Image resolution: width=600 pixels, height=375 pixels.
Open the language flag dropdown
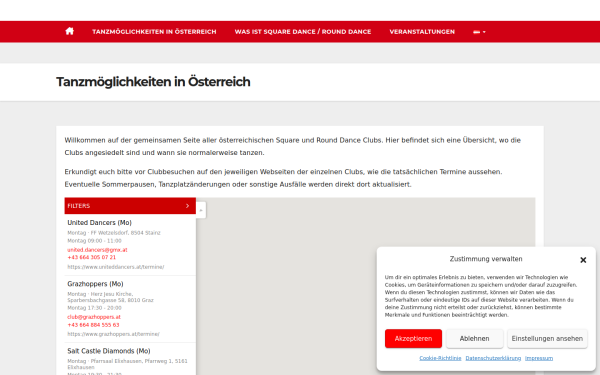(479, 32)
